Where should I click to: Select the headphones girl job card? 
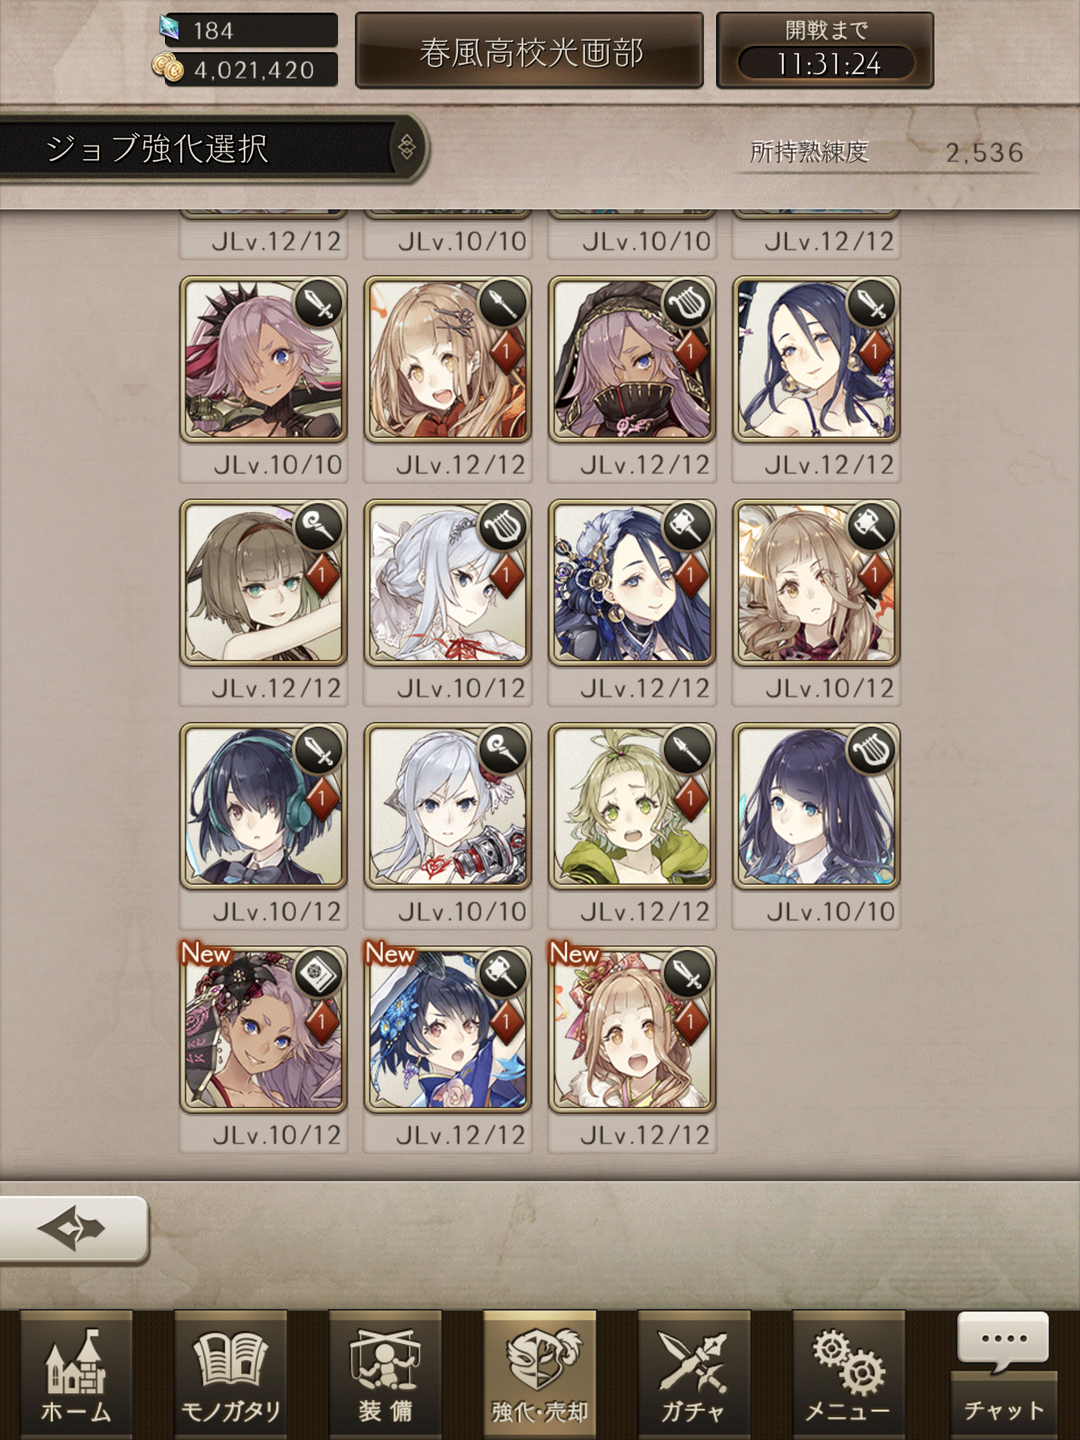[264, 806]
